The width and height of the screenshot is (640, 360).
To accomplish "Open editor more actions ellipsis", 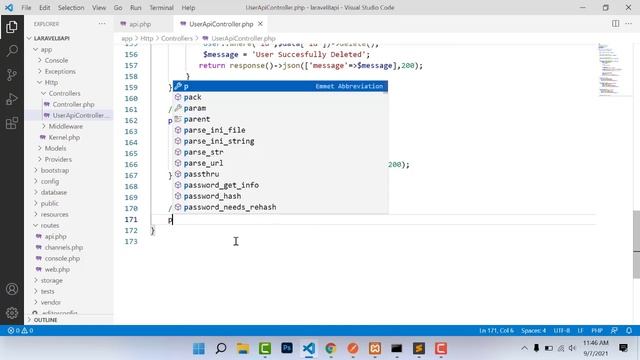I will click(x=629, y=24).
